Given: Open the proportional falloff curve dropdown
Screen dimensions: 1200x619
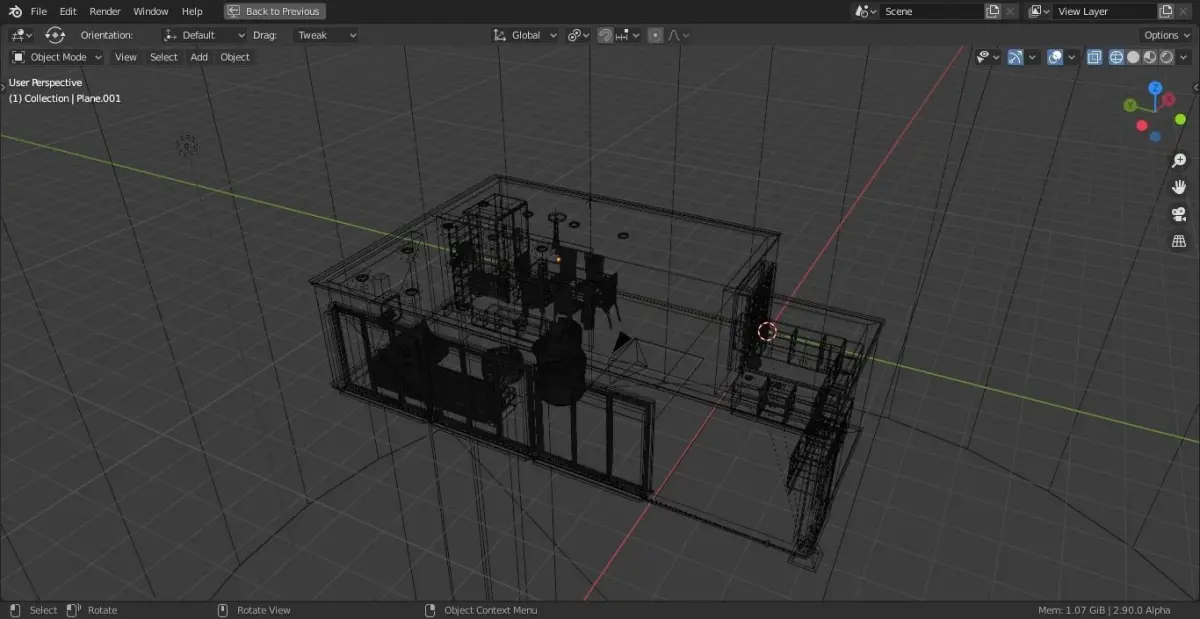Looking at the screenshot, I should pos(679,35).
